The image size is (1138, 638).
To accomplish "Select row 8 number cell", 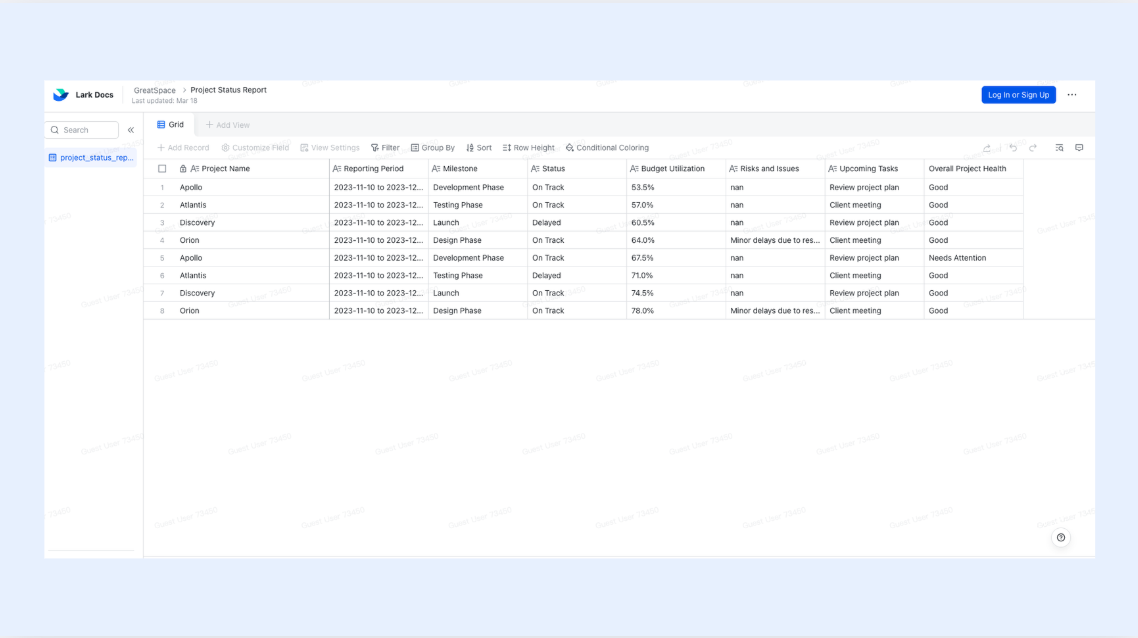I will pyautogui.click(x=162, y=311).
